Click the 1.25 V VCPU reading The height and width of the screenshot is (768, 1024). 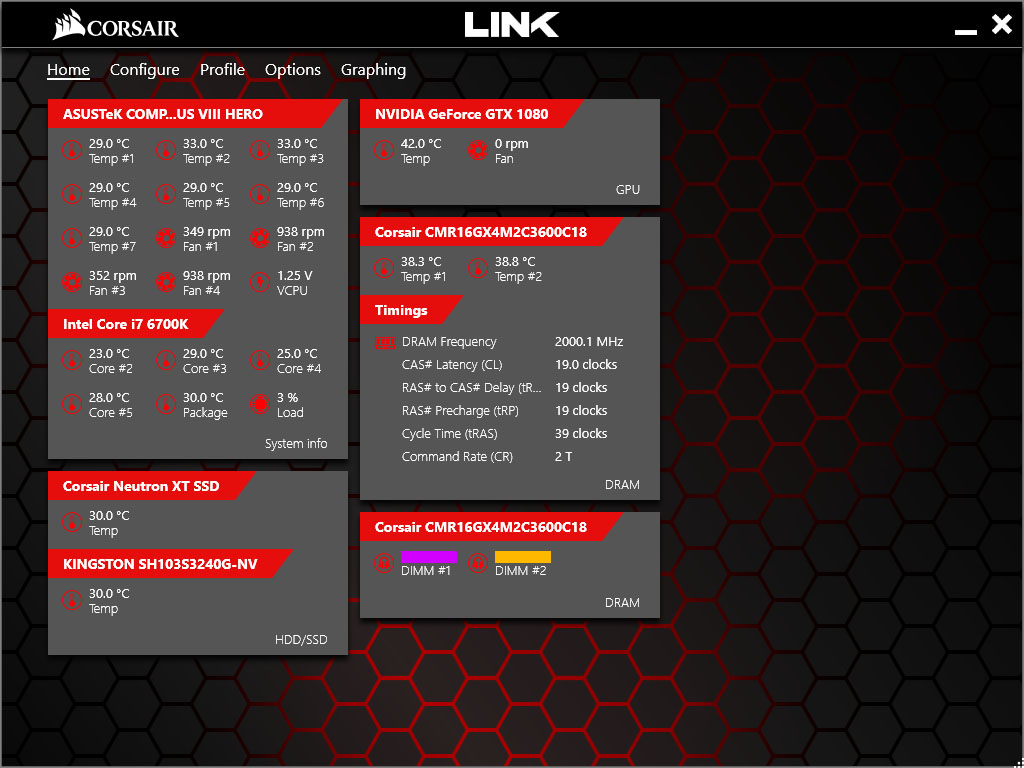[x=295, y=276]
